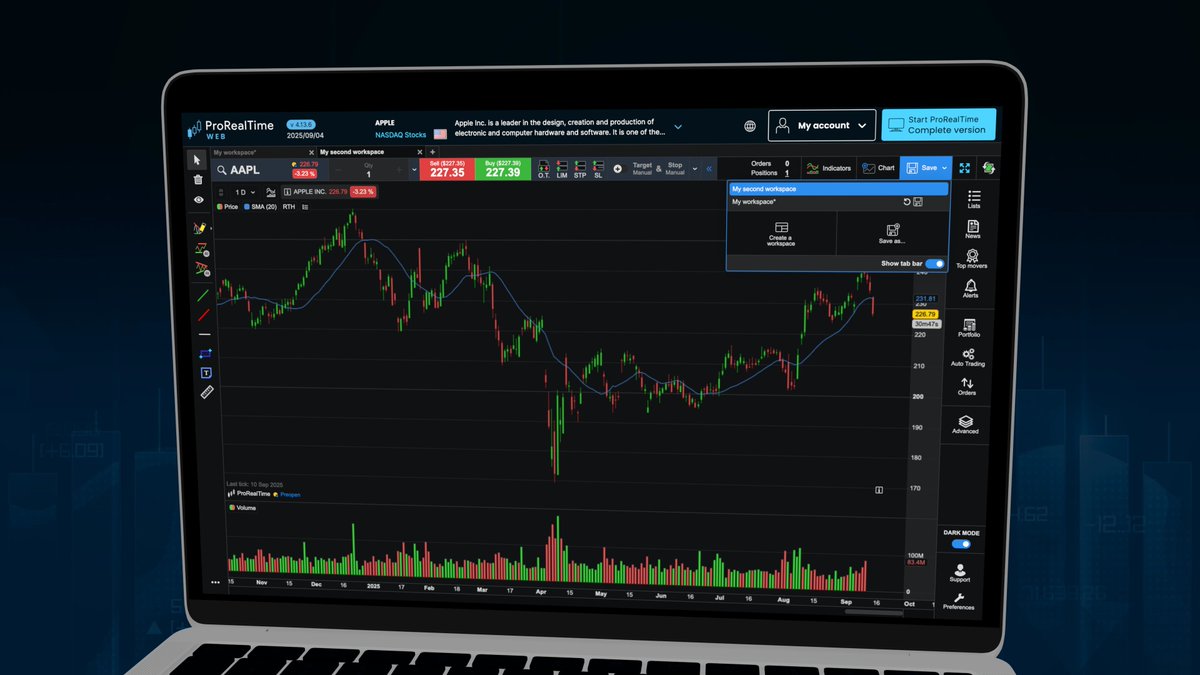Expand the Apple company description
This screenshot has width=1200, height=675.
[678, 127]
